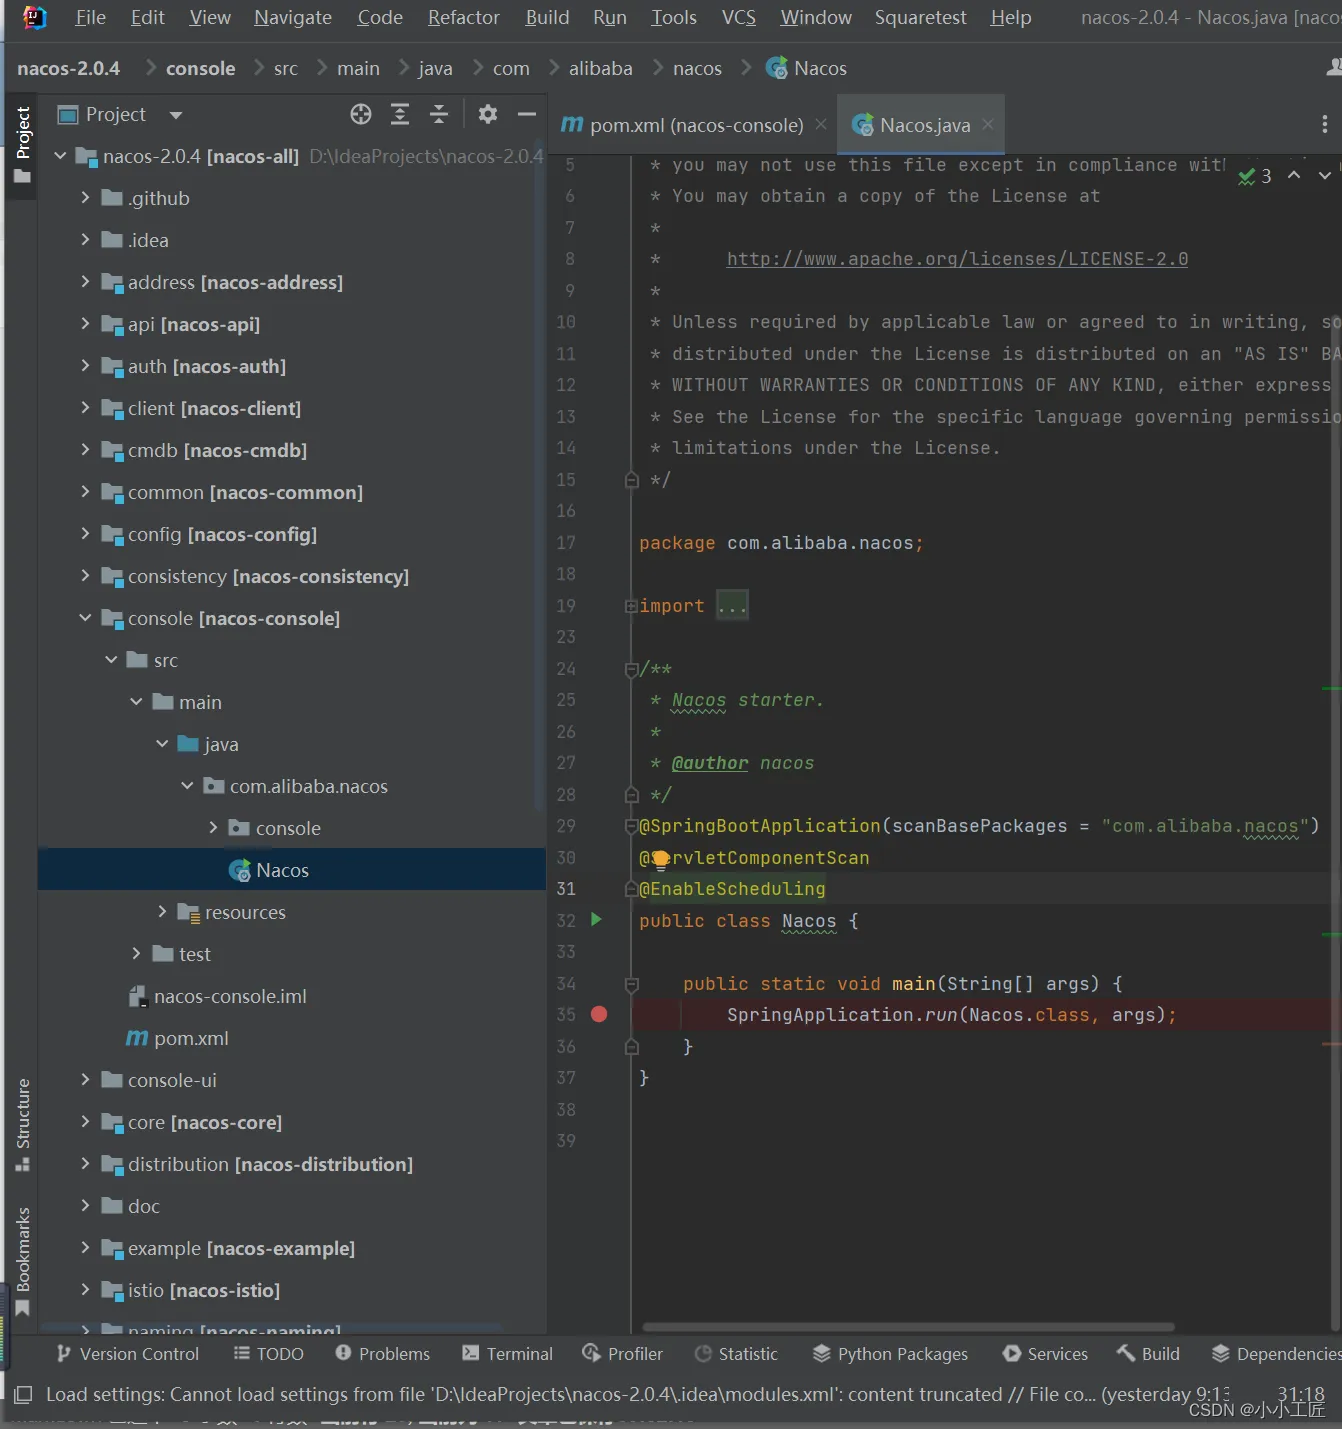Expand the resources folder

tap(162, 912)
